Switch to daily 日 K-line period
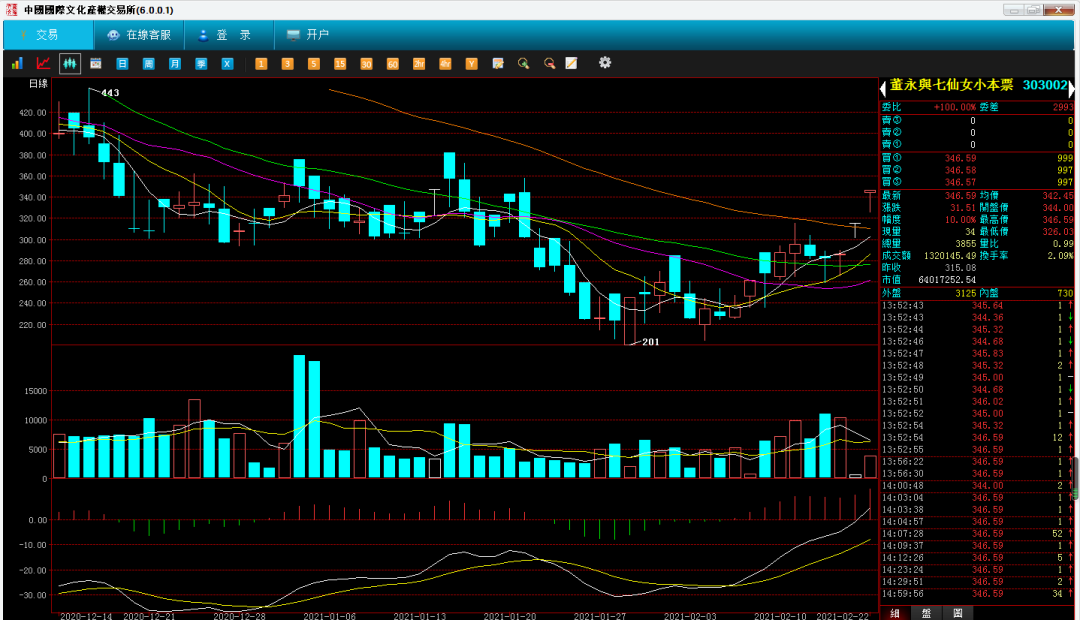The height and width of the screenshot is (620, 1080). coord(122,63)
